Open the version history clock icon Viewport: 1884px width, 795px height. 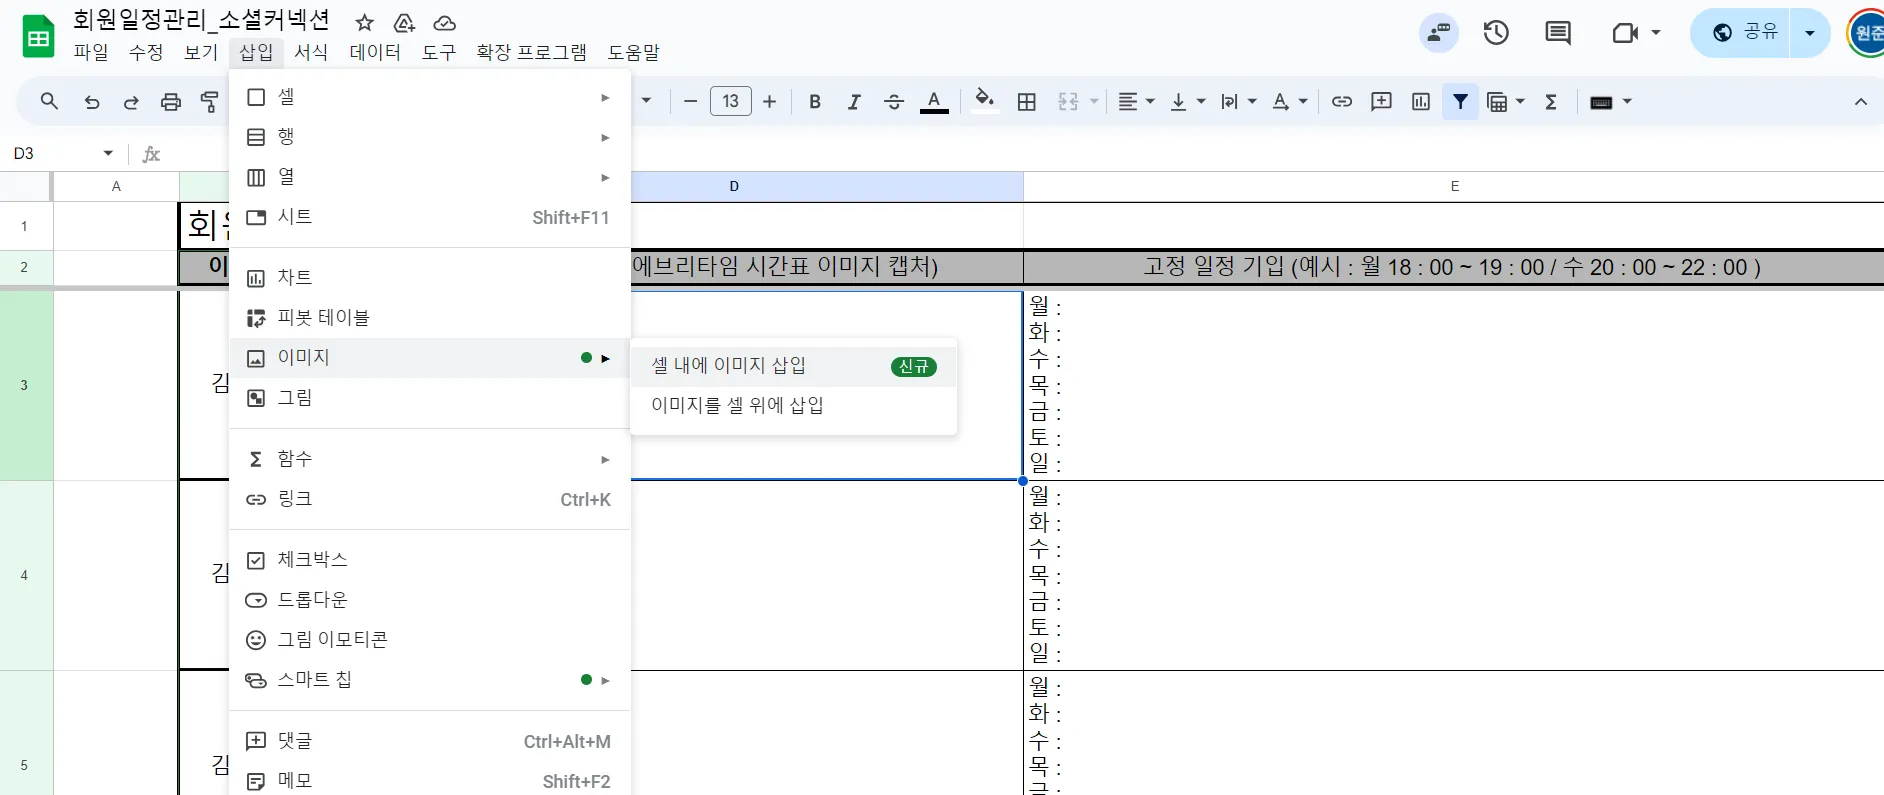[1496, 33]
